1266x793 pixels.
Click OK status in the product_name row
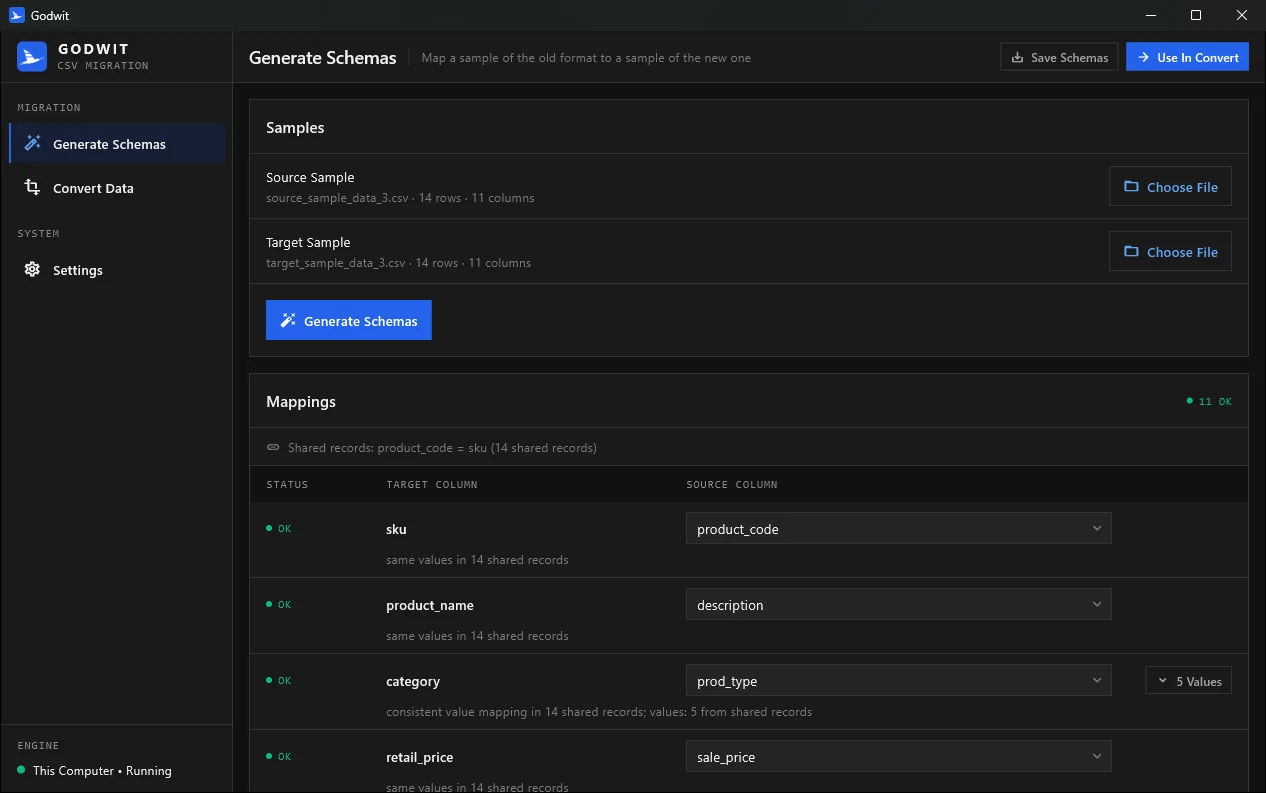(x=279, y=604)
